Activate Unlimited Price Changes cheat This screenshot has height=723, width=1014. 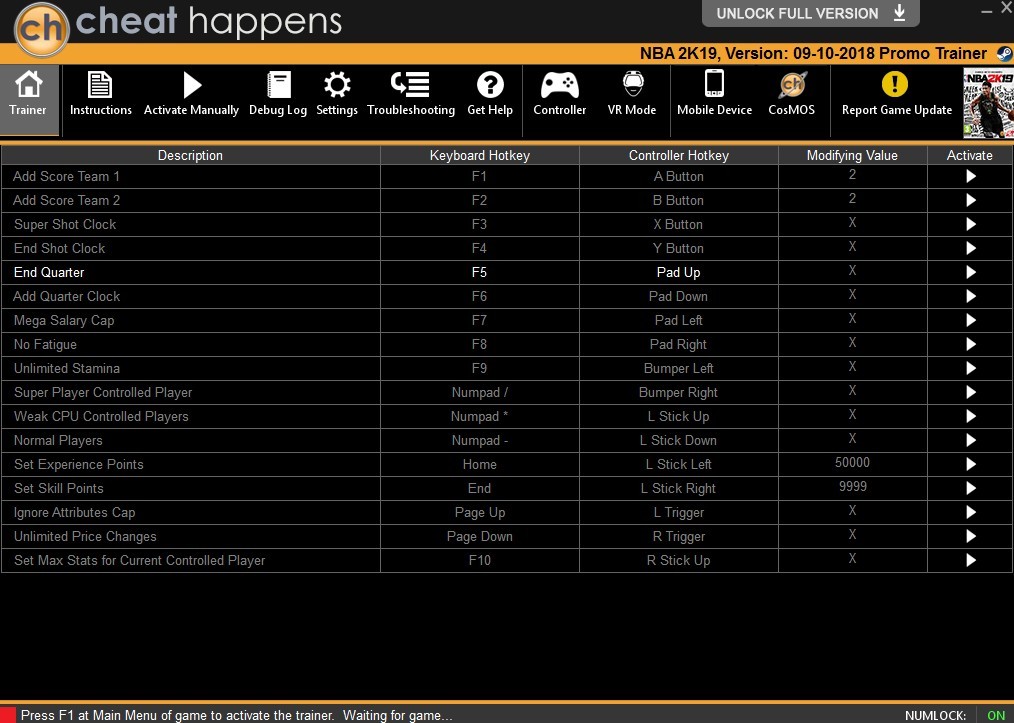(970, 536)
